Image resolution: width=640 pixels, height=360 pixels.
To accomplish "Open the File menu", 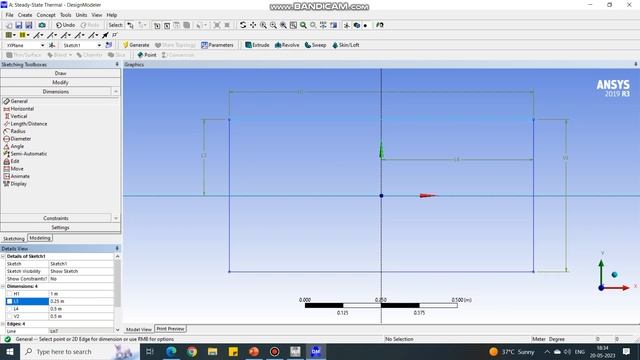I will pos(9,15).
